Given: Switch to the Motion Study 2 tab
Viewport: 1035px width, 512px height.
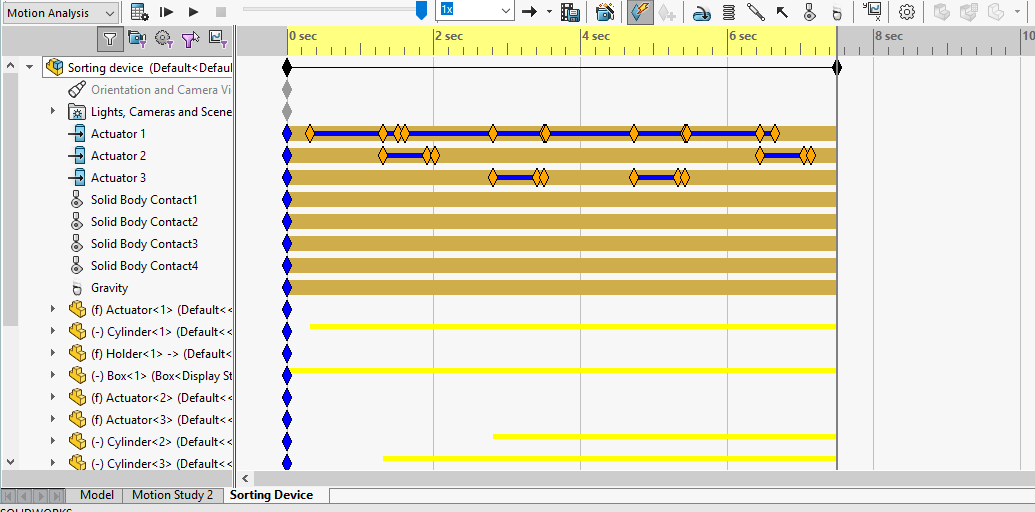Looking at the screenshot, I should click(x=172, y=496).
